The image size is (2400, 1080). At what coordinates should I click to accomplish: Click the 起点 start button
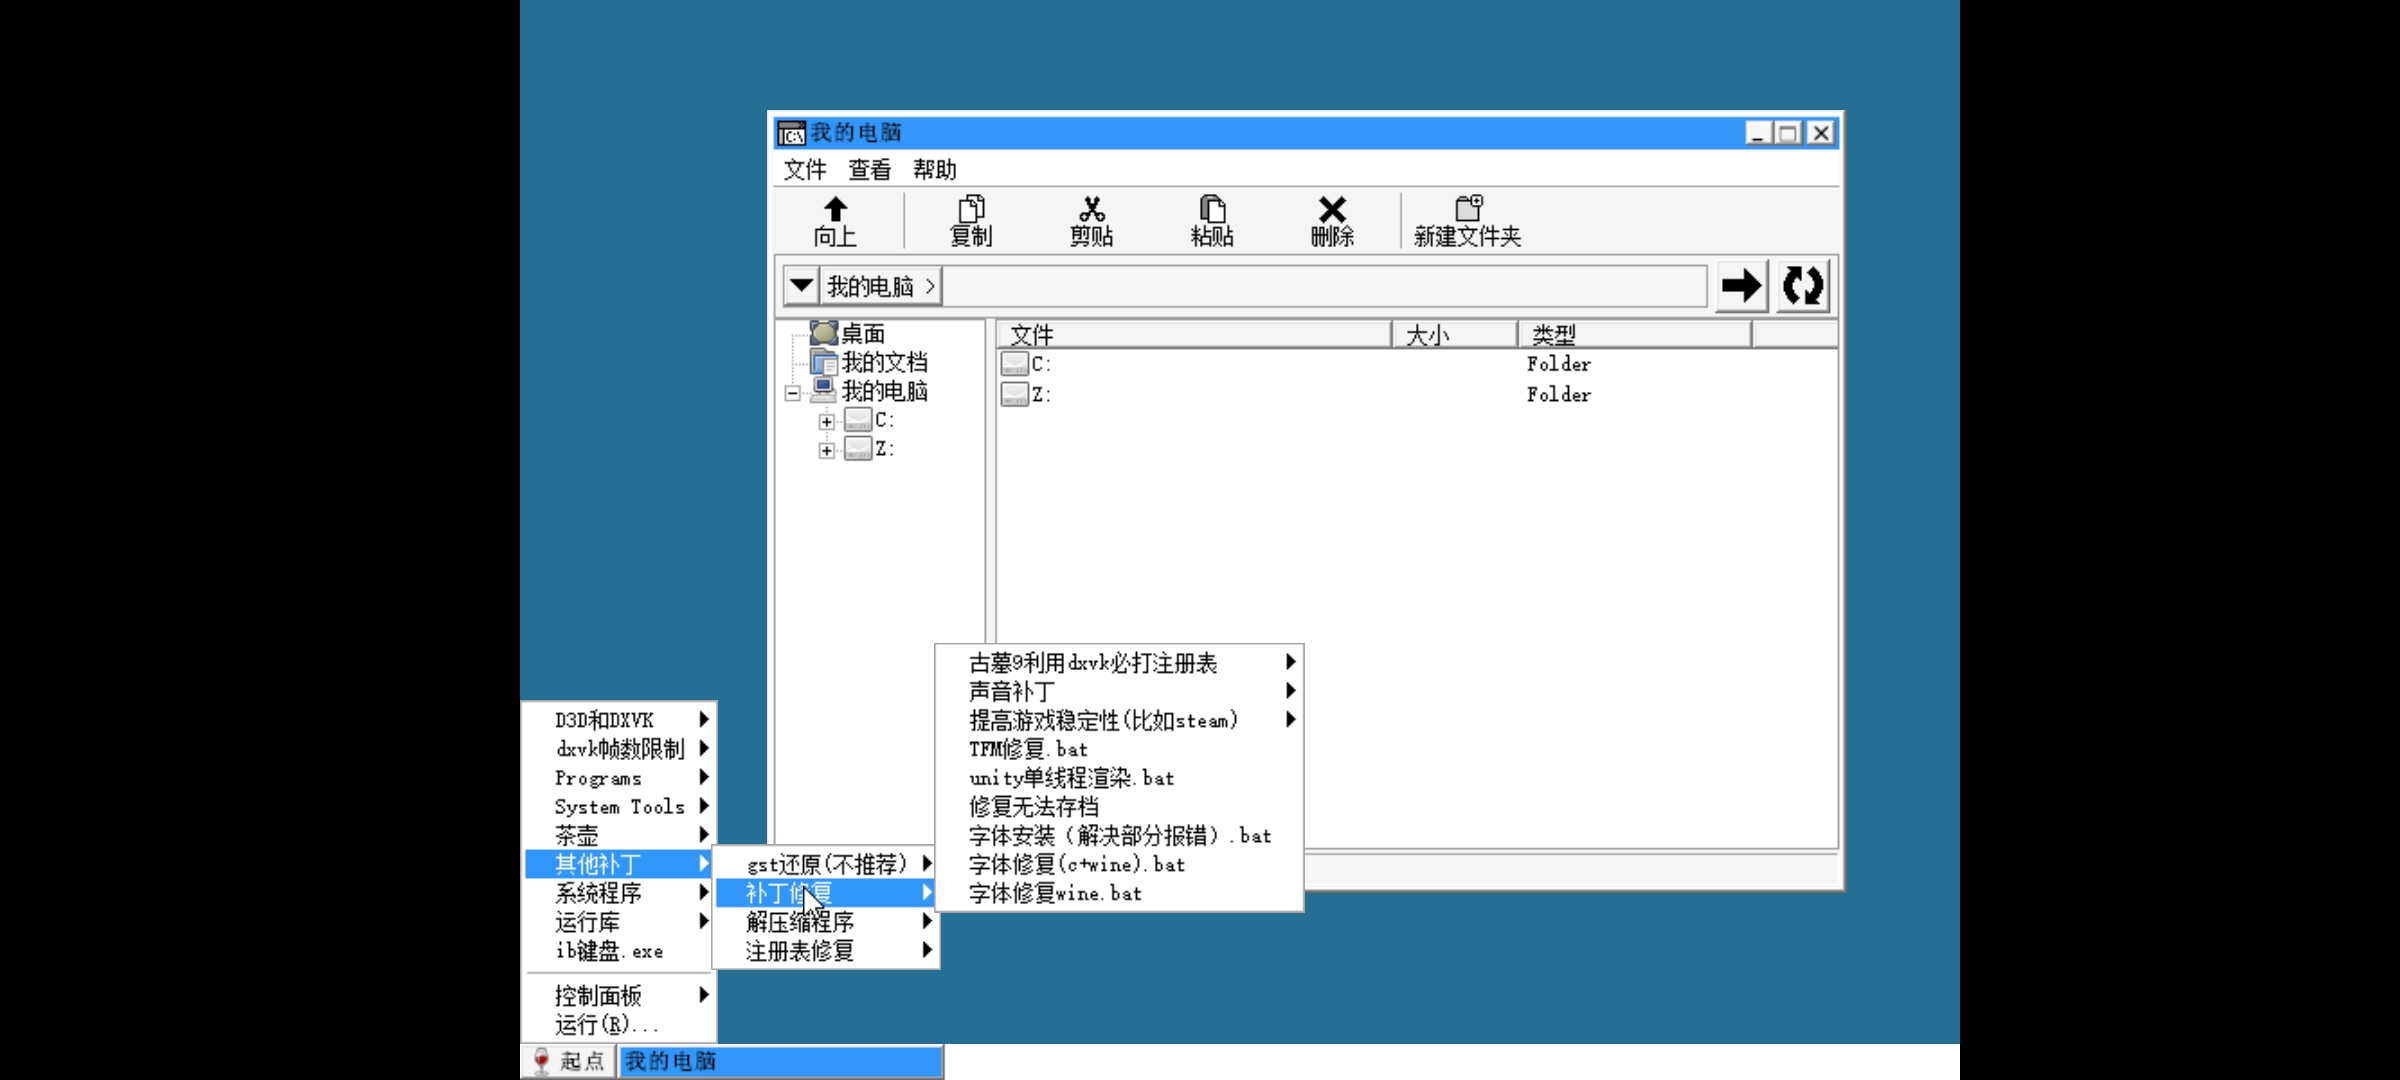point(568,1061)
